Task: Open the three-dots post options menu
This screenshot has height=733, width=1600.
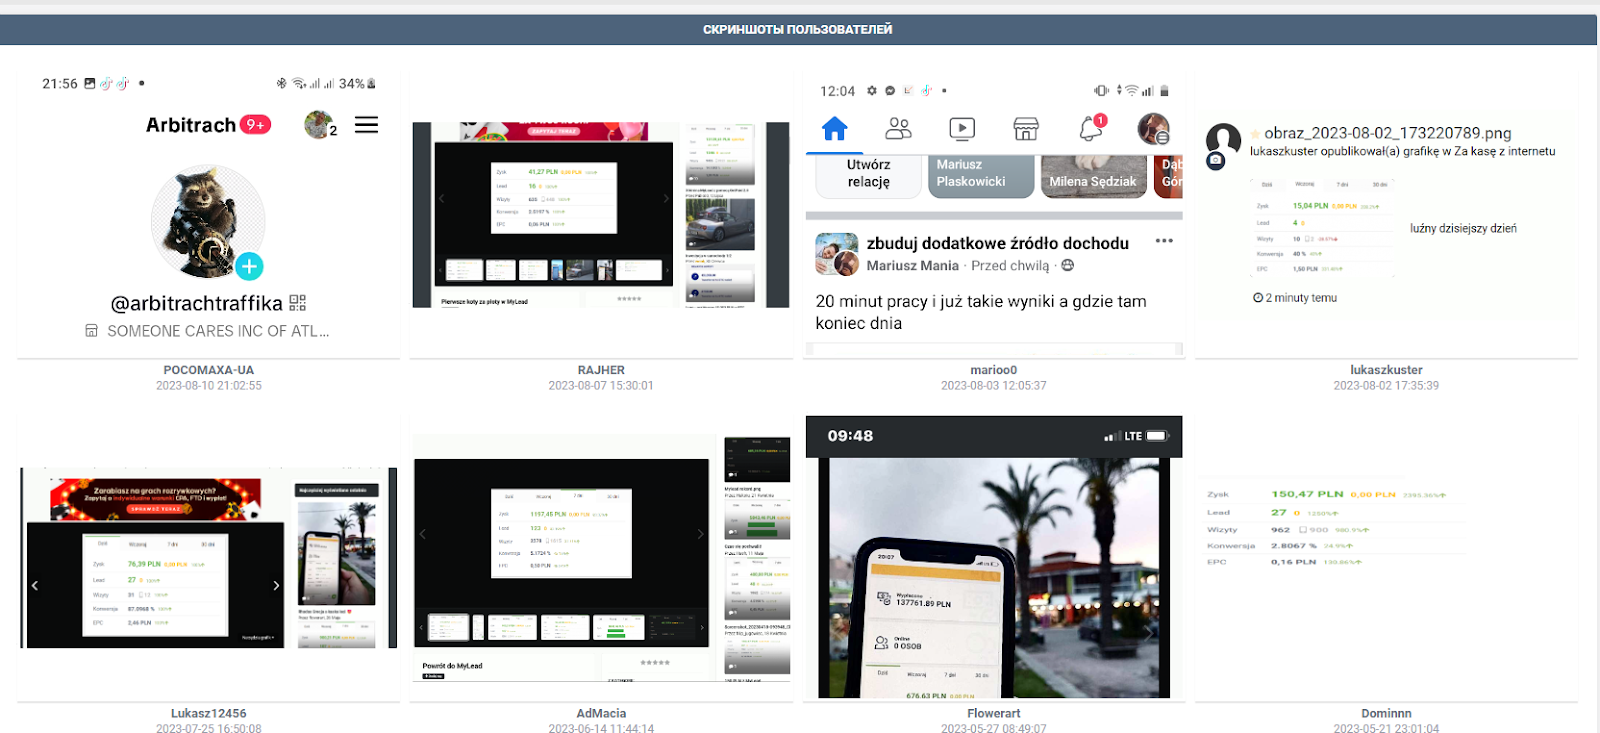Action: pos(1164,241)
